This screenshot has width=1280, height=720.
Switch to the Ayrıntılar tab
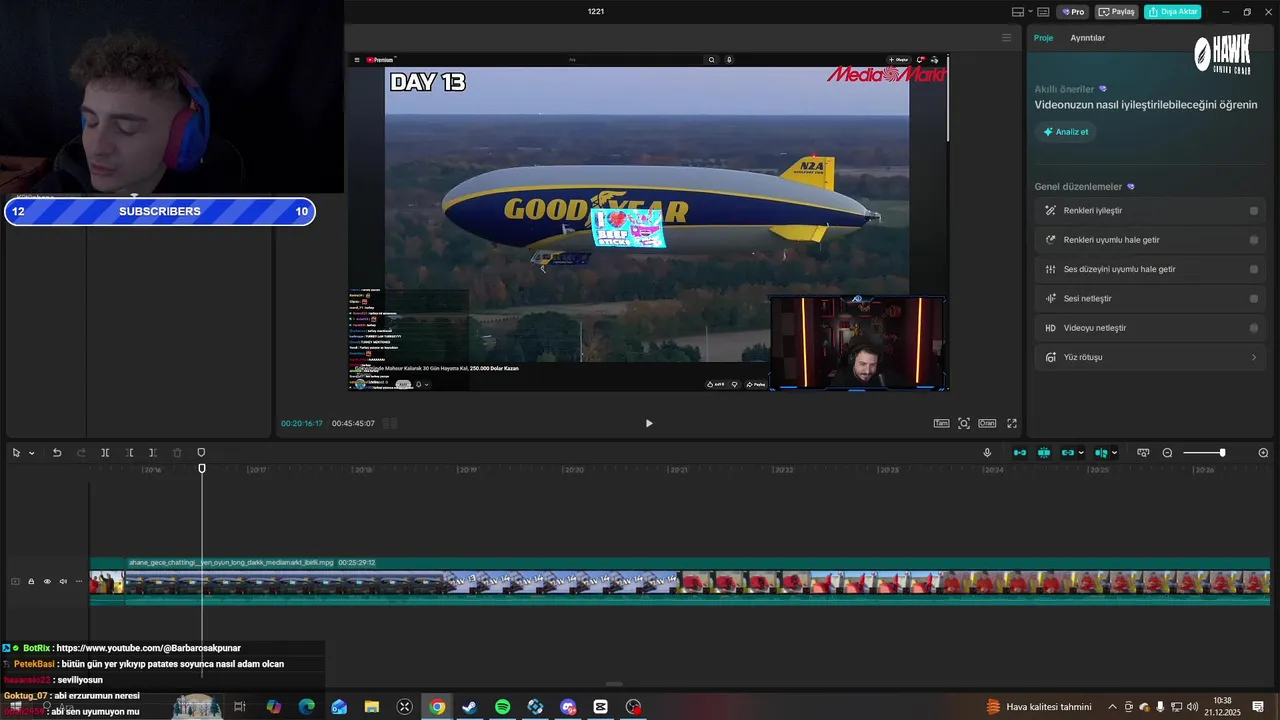1087,38
